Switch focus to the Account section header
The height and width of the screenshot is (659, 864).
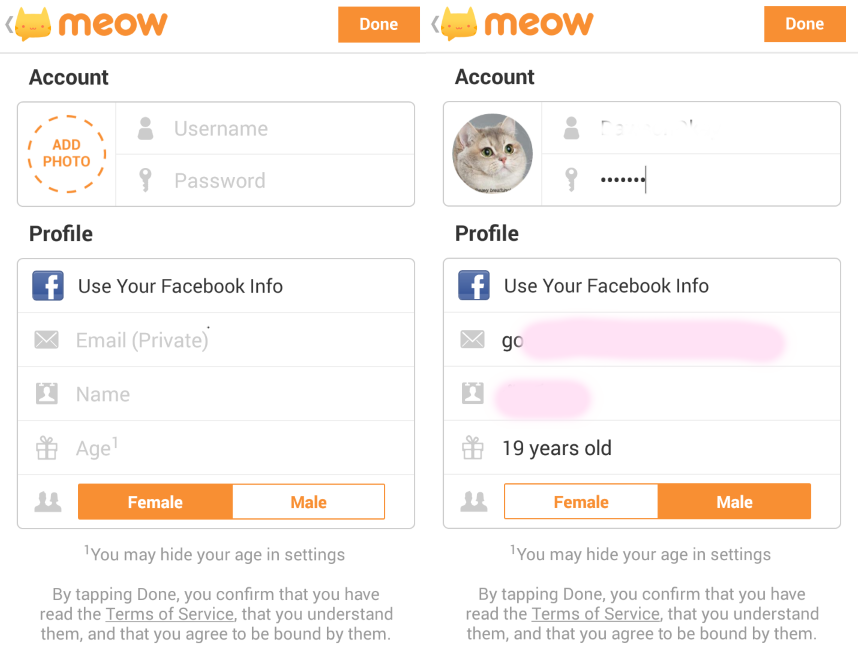click(68, 77)
